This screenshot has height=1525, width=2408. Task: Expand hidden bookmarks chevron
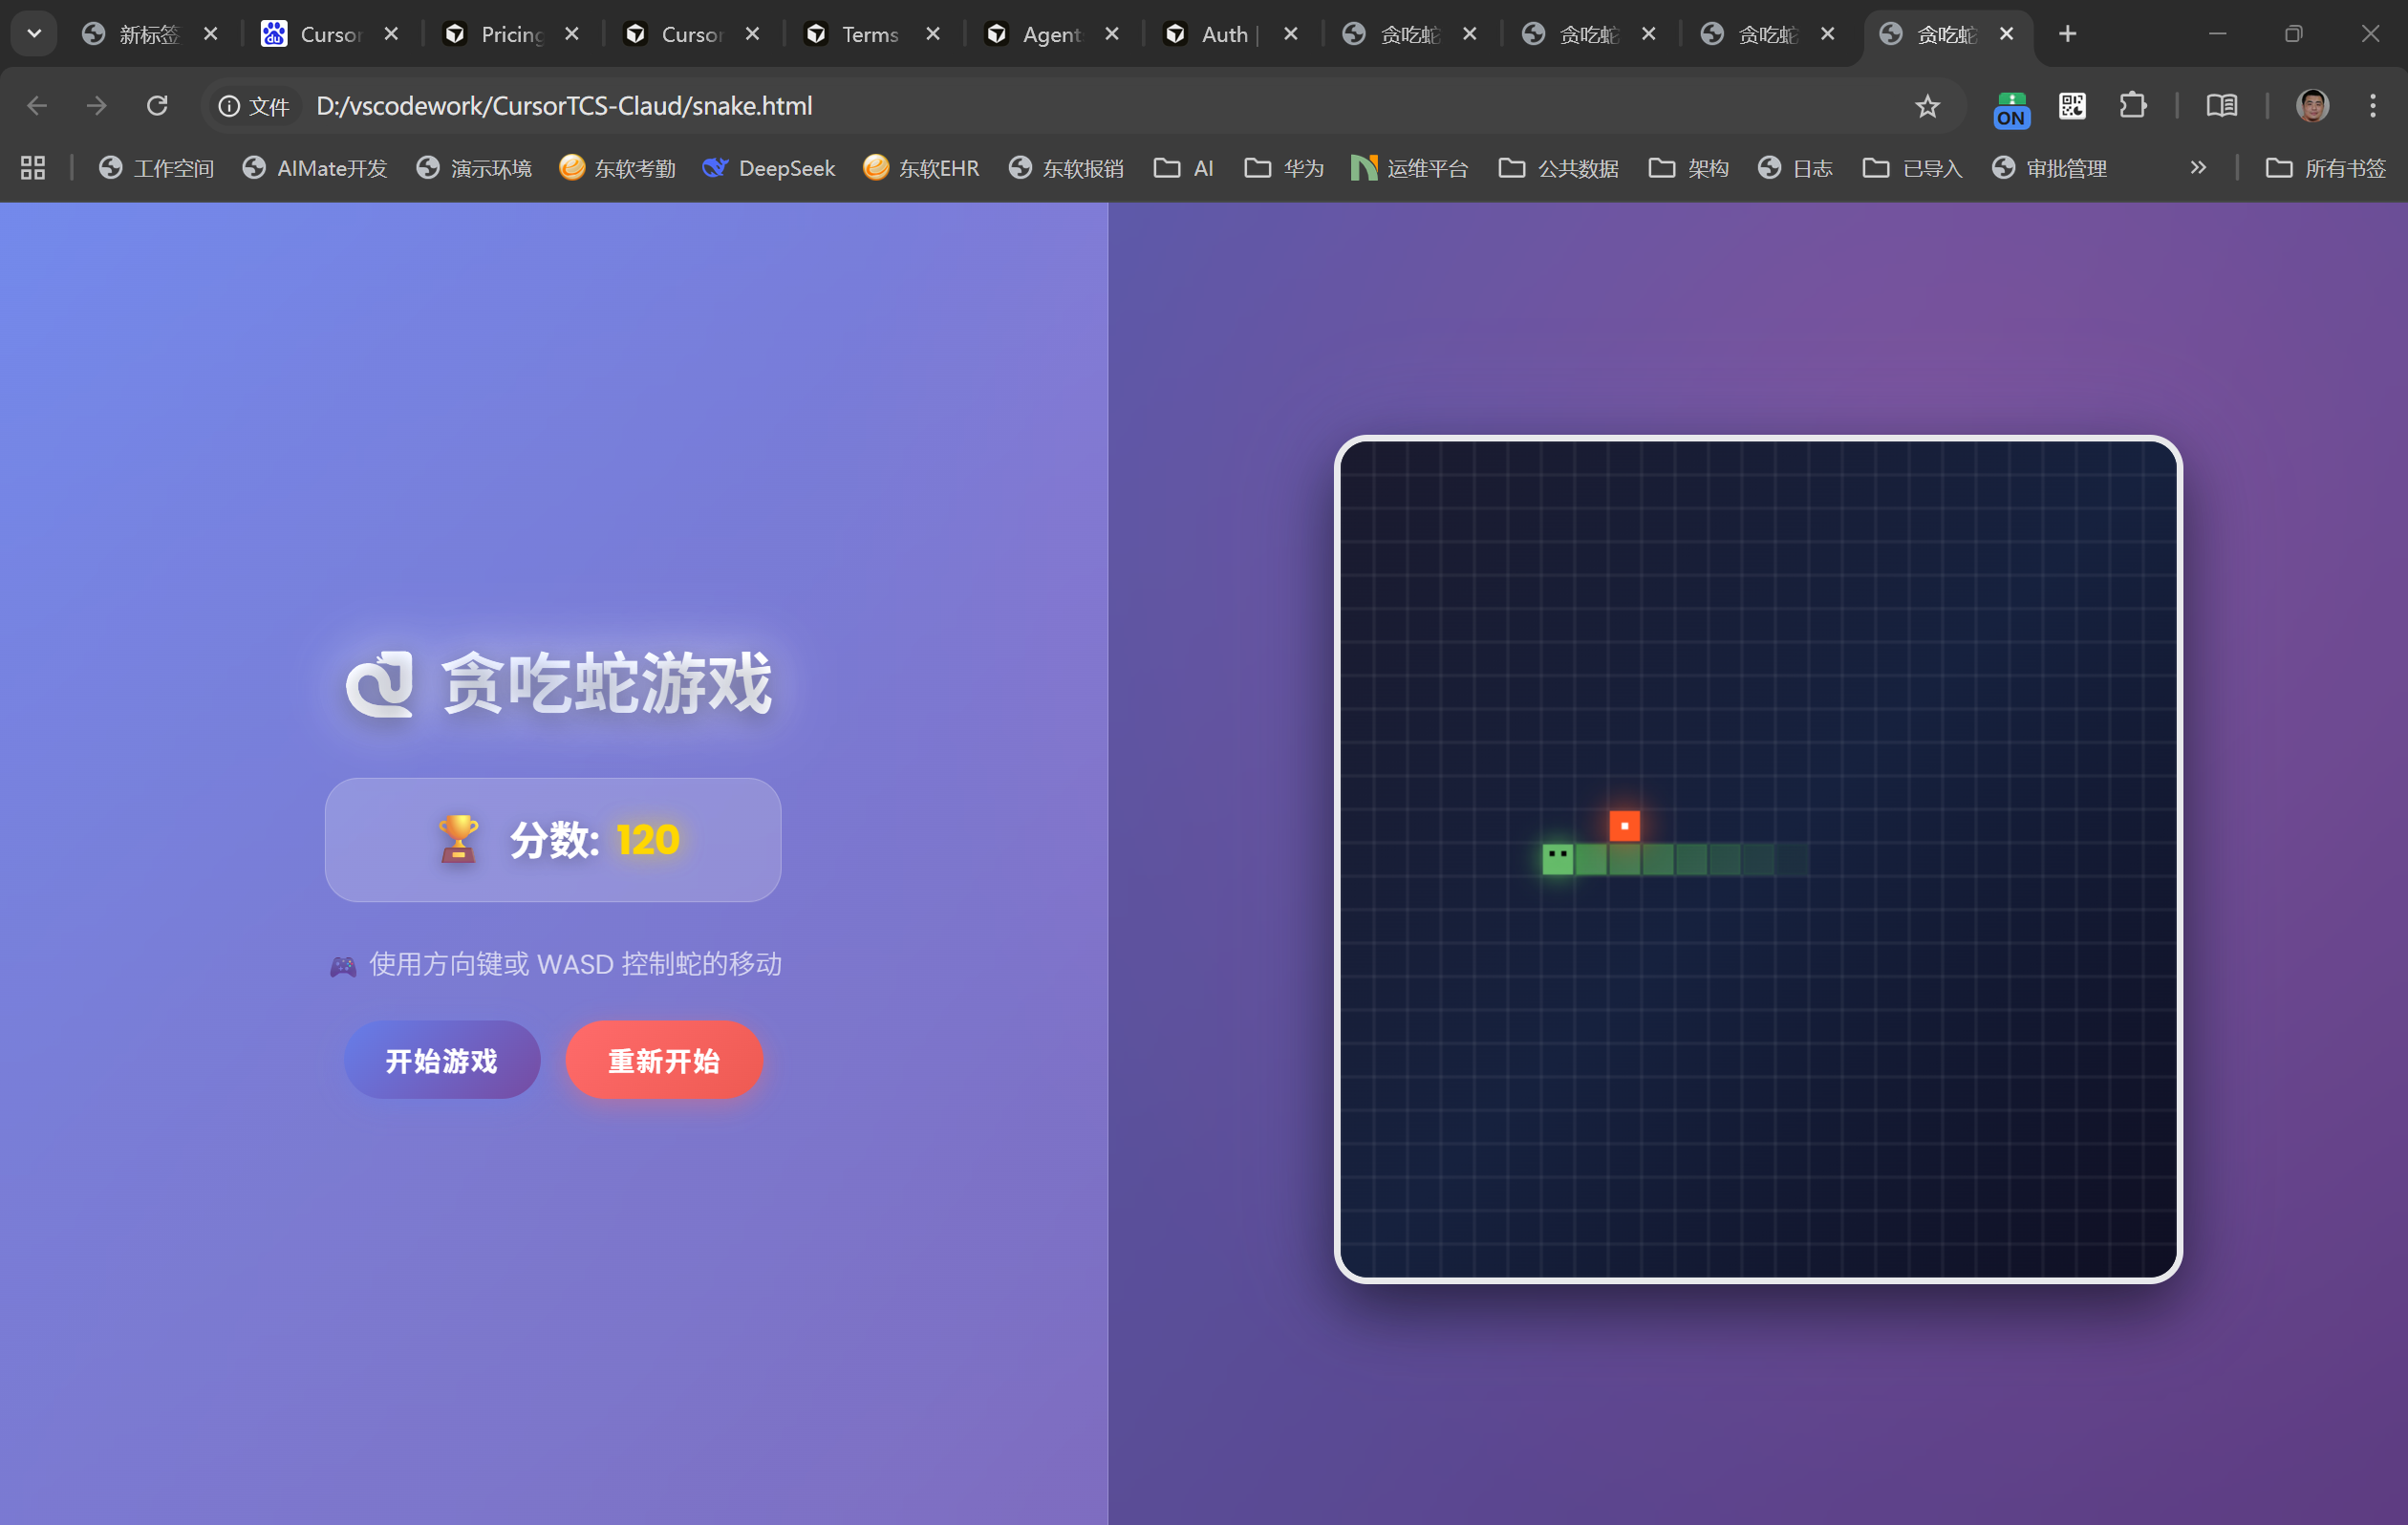coord(2197,168)
